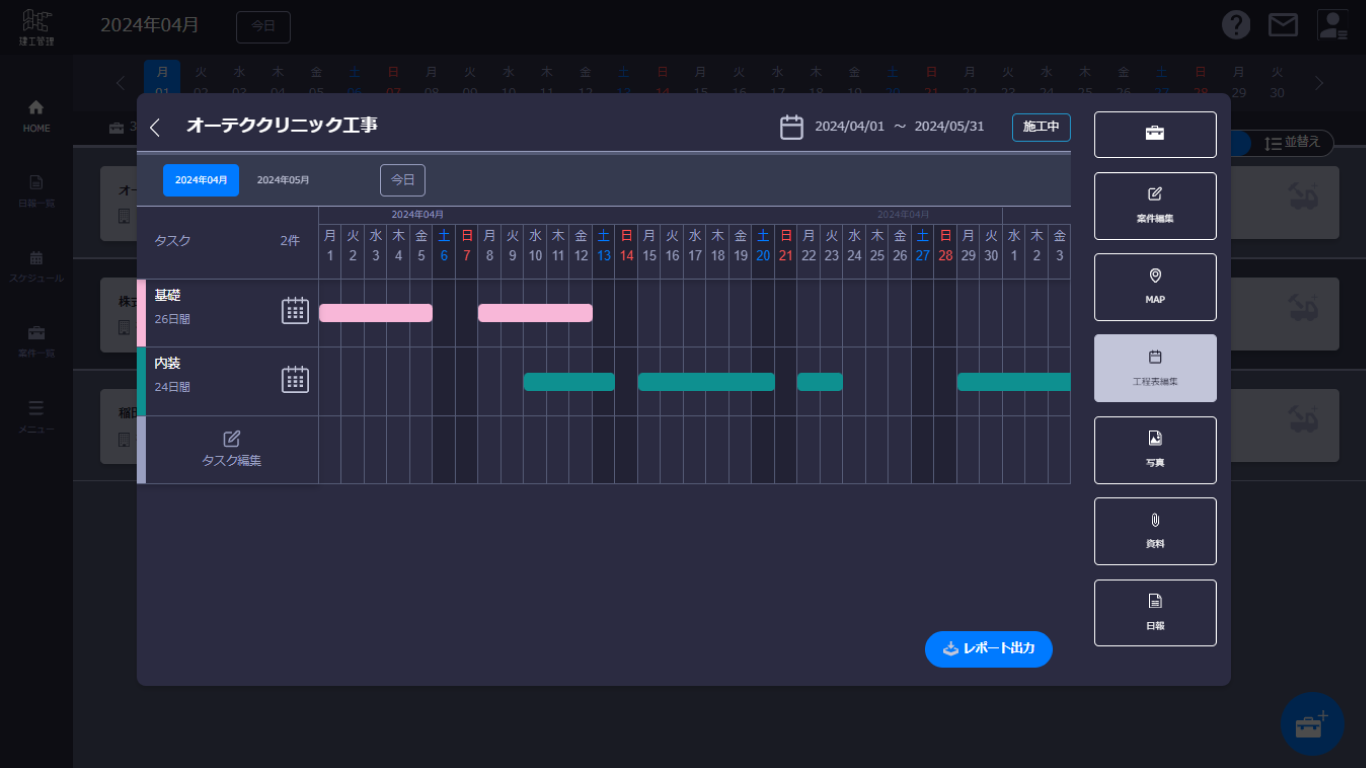The image size is (1366, 768).
Task: Switch to 2024年04月 month tab
Action: point(201,180)
